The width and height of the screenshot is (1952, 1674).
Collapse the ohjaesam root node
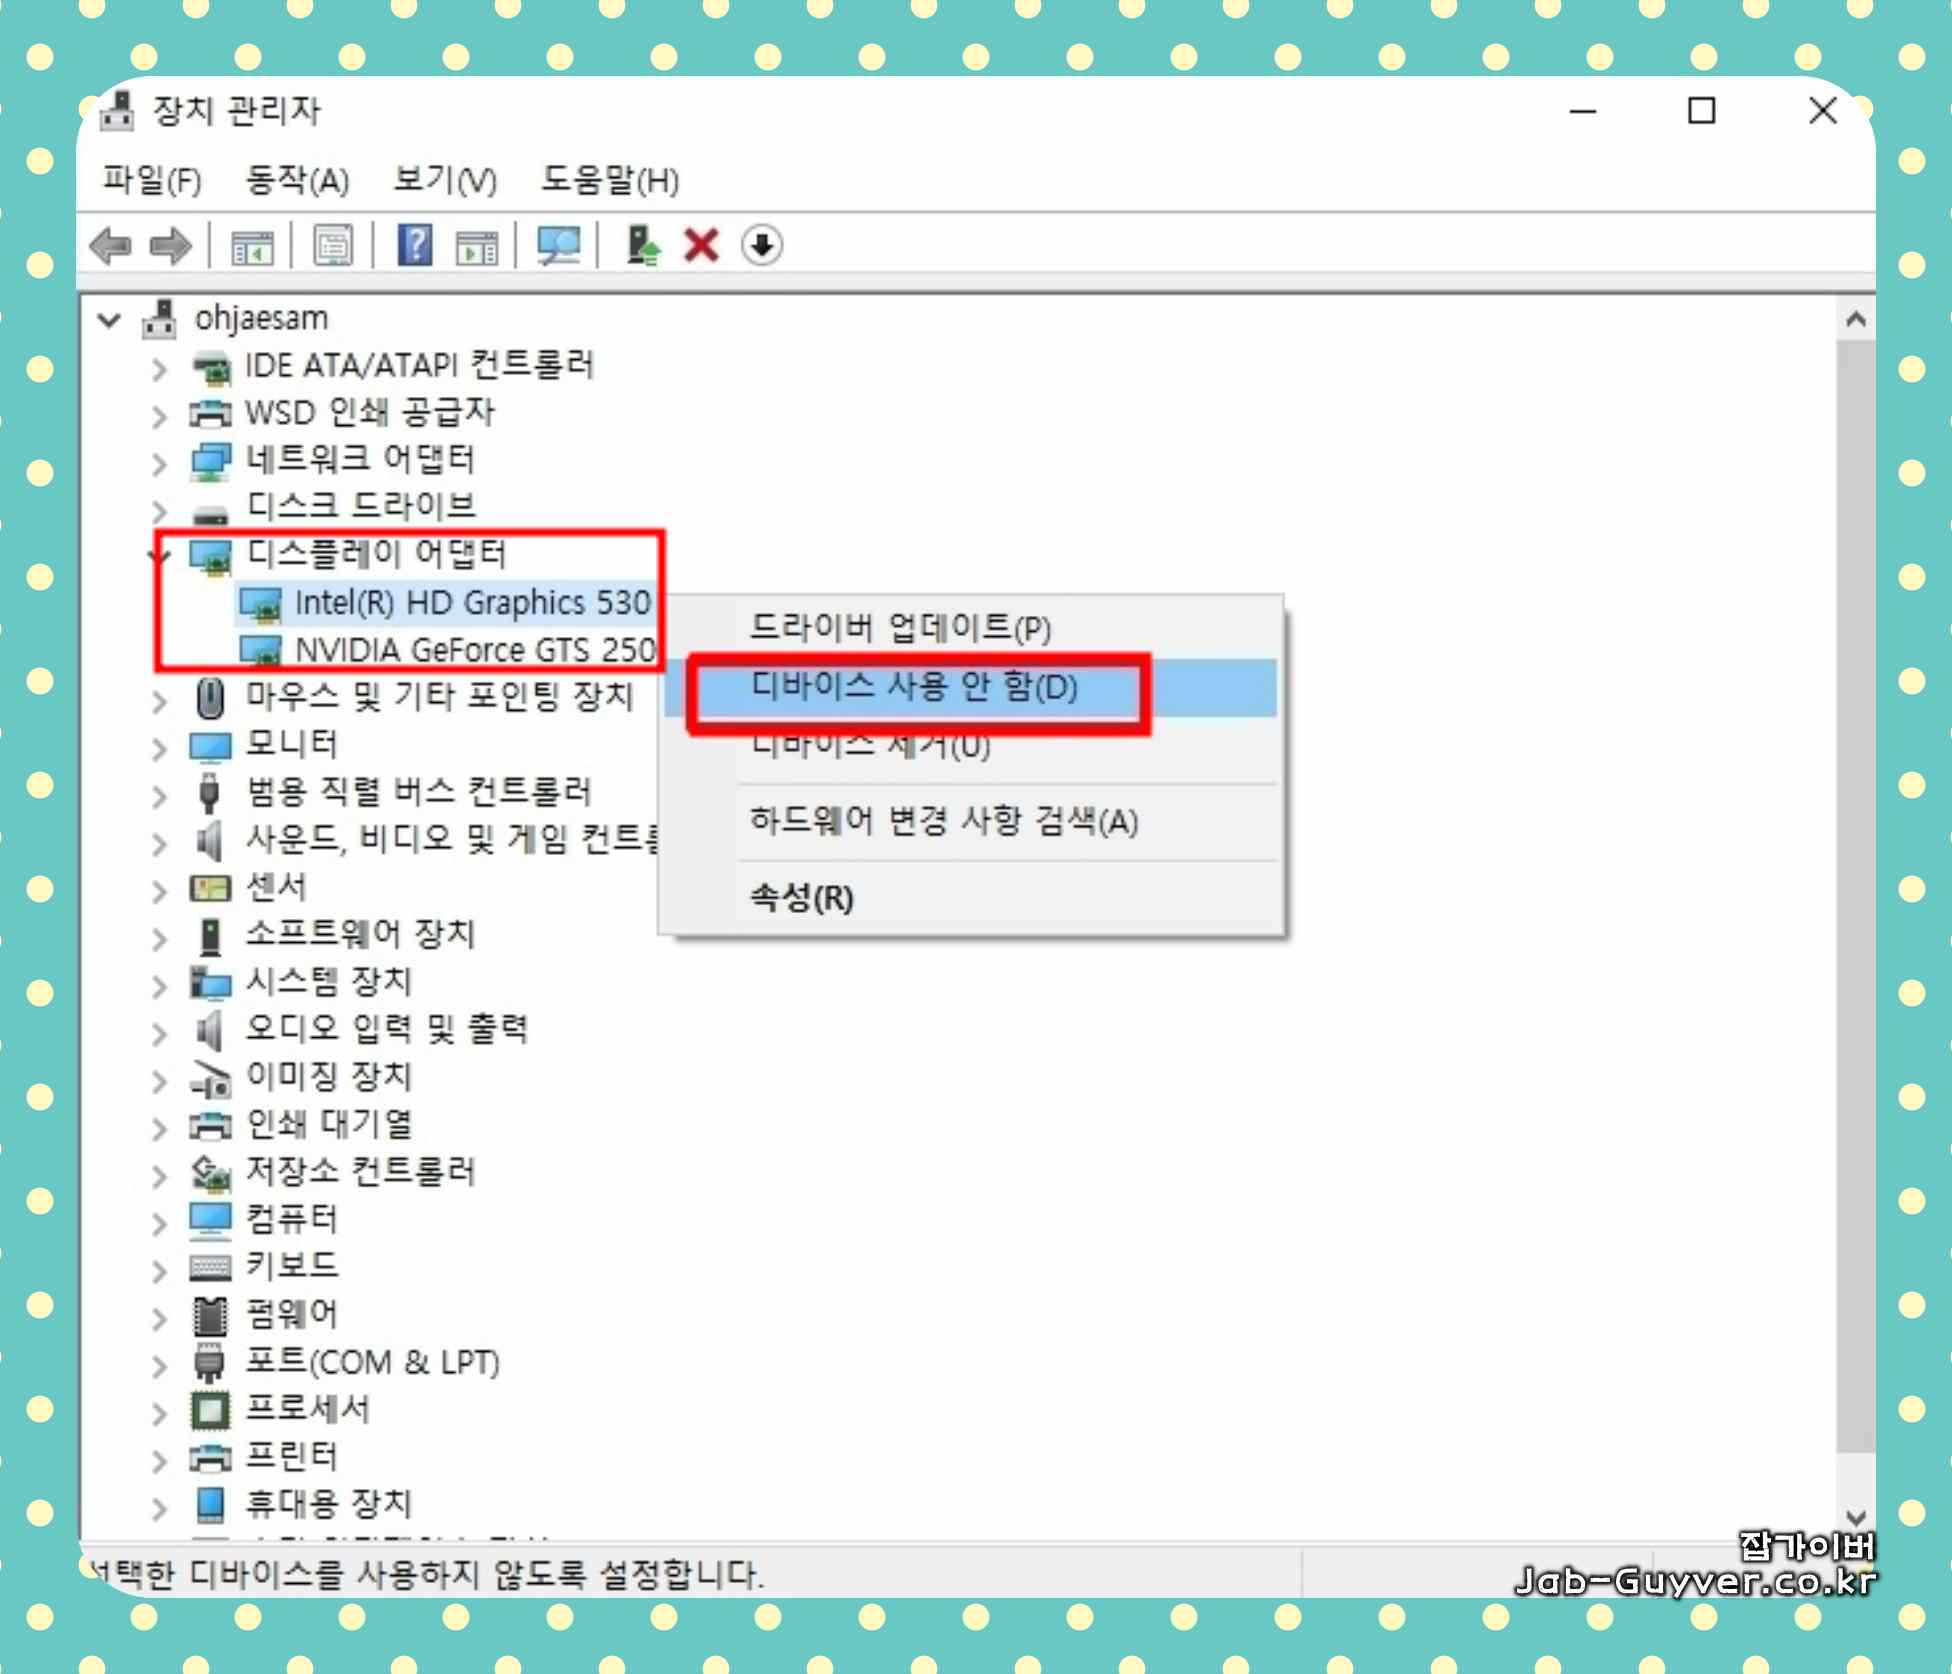click(109, 321)
